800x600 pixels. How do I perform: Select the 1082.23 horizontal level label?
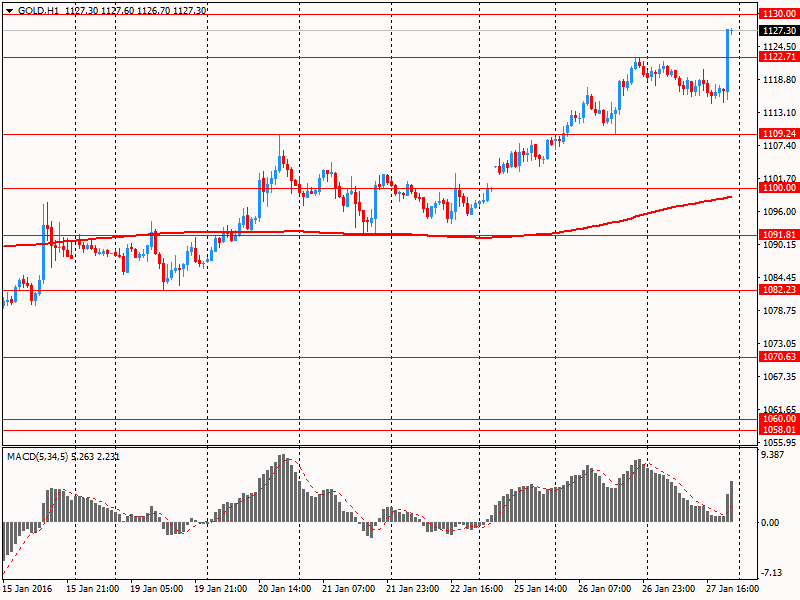pyautogui.click(x=777, y=290)
